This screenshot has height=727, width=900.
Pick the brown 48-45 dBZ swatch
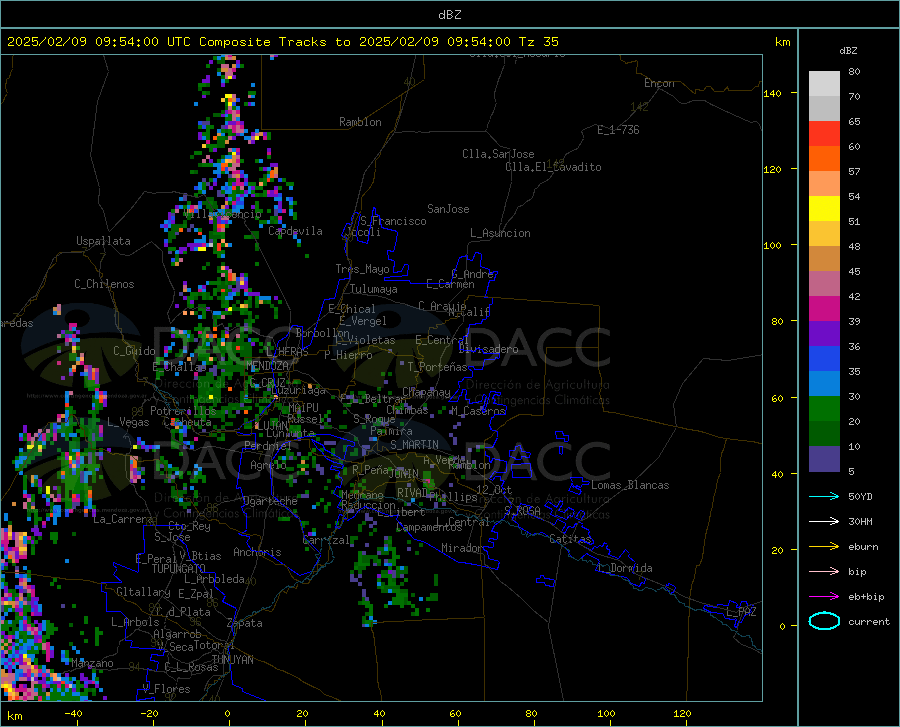[x=824, y=259]
